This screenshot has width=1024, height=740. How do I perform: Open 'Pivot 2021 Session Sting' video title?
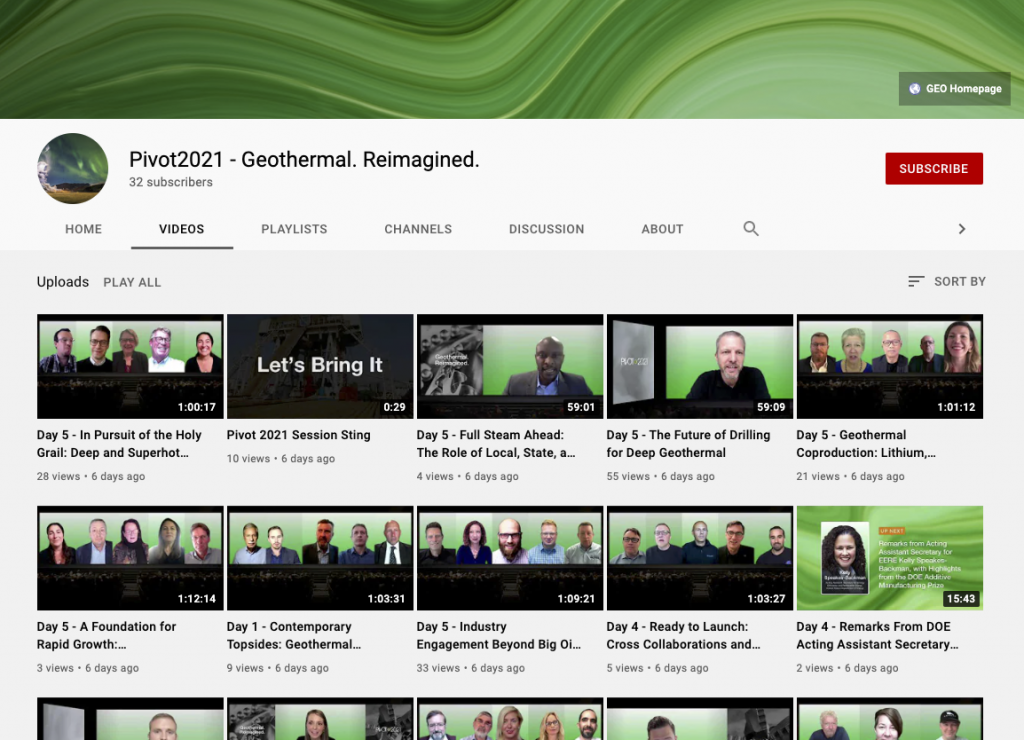coord(298,435)
